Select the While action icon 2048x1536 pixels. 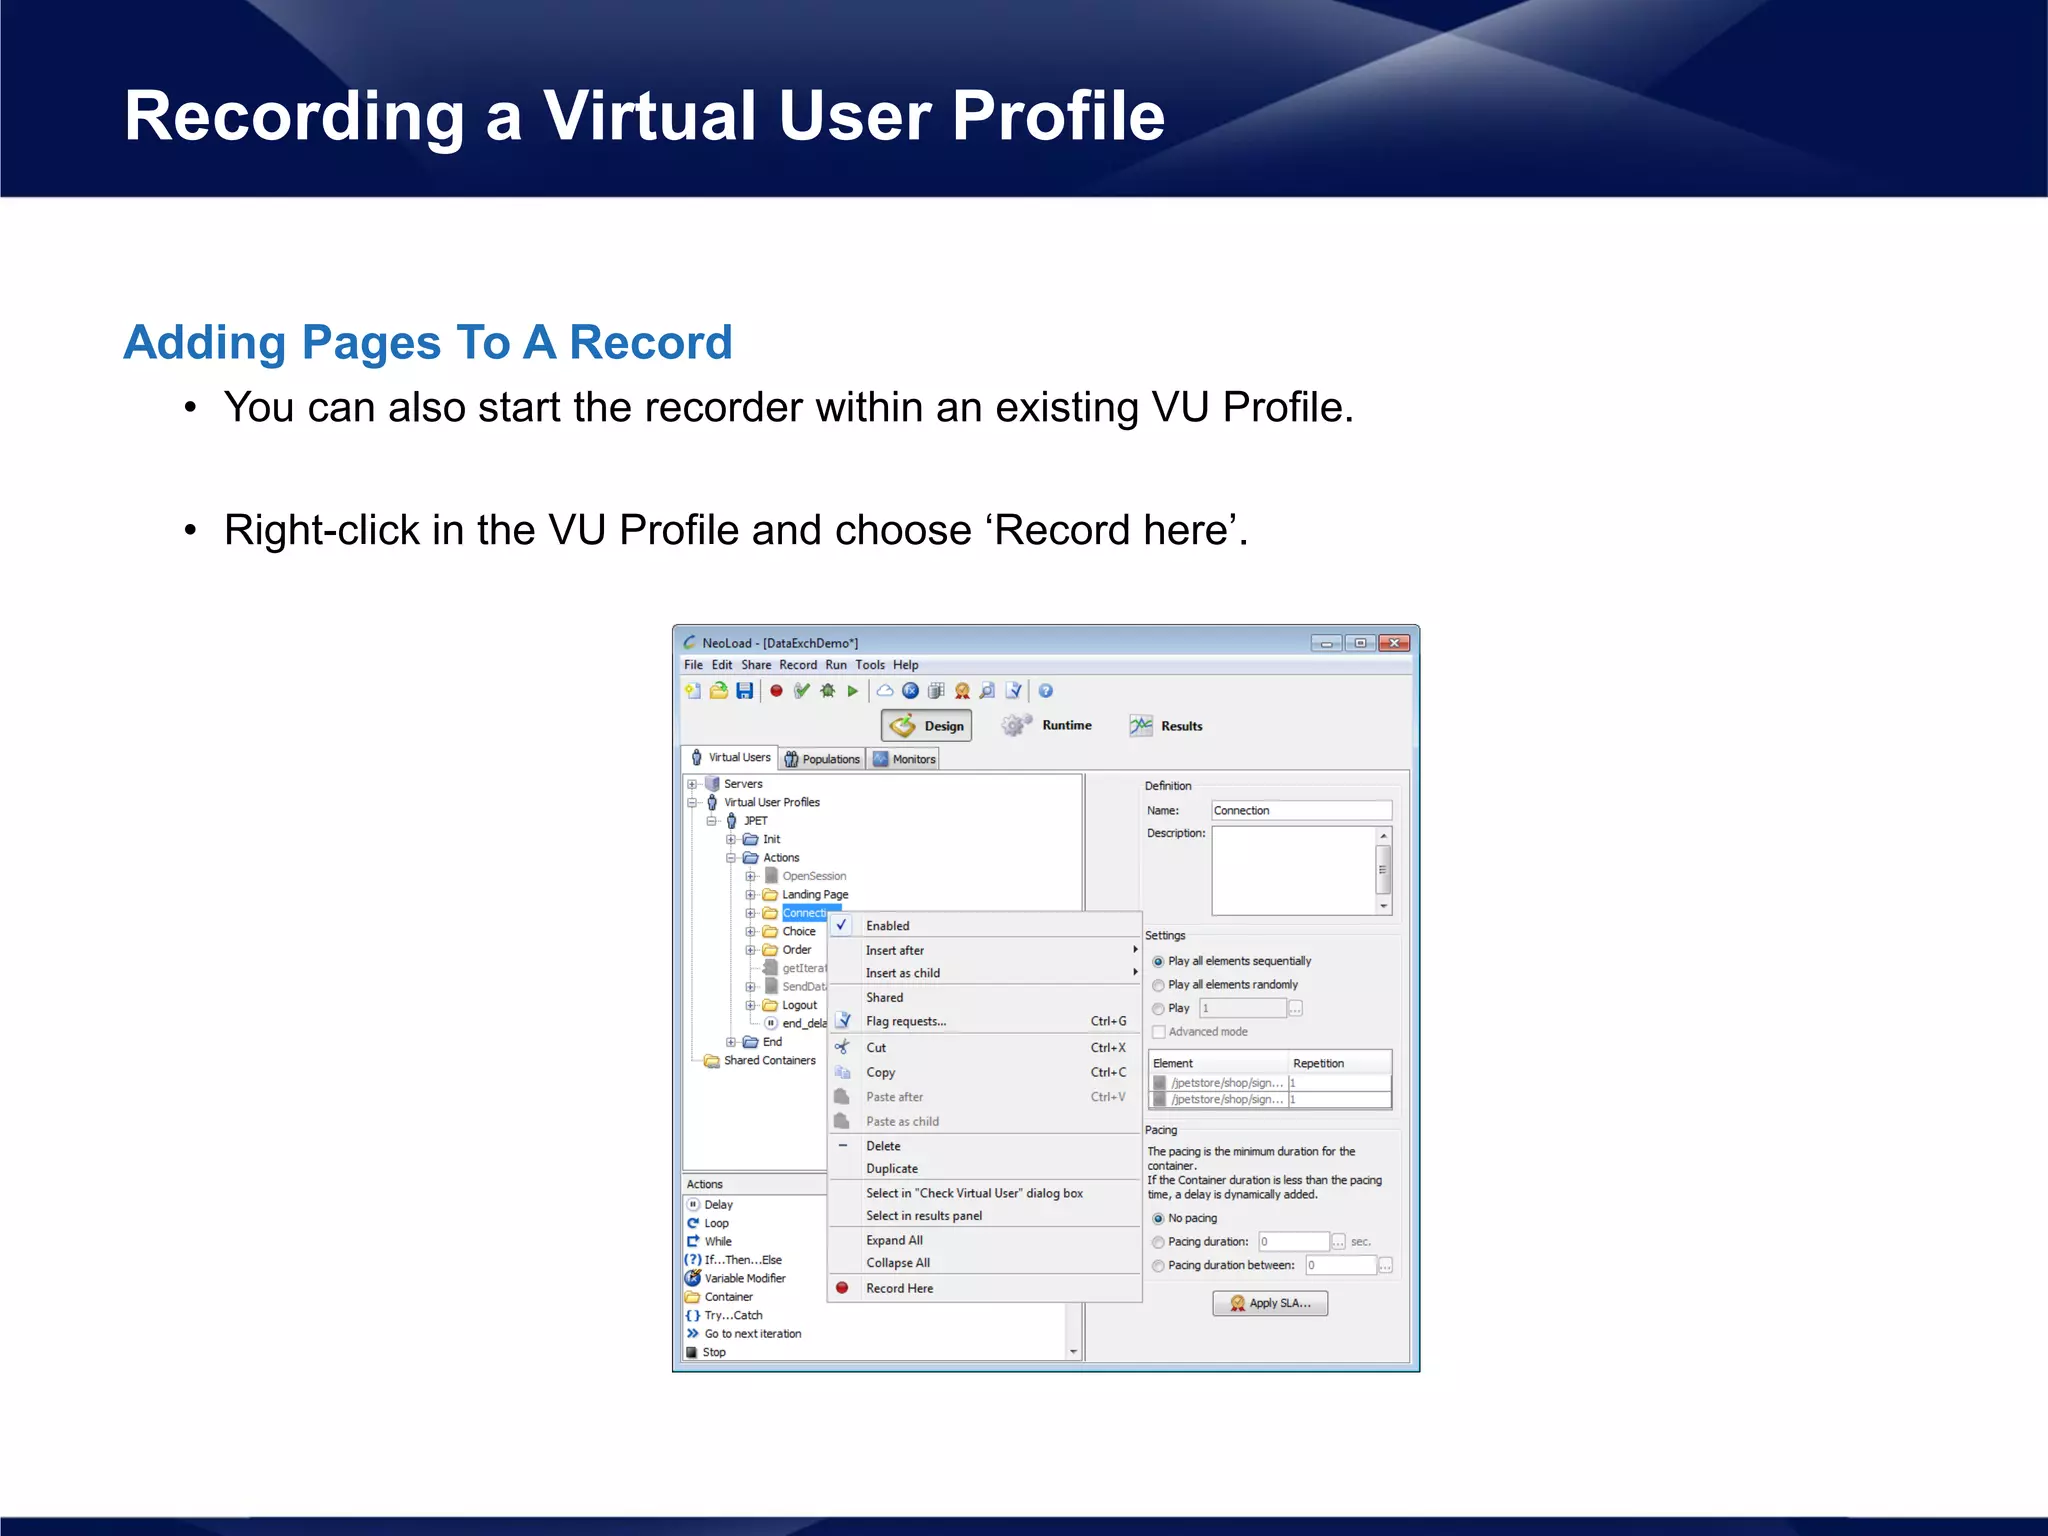(x=693, y=1241)
